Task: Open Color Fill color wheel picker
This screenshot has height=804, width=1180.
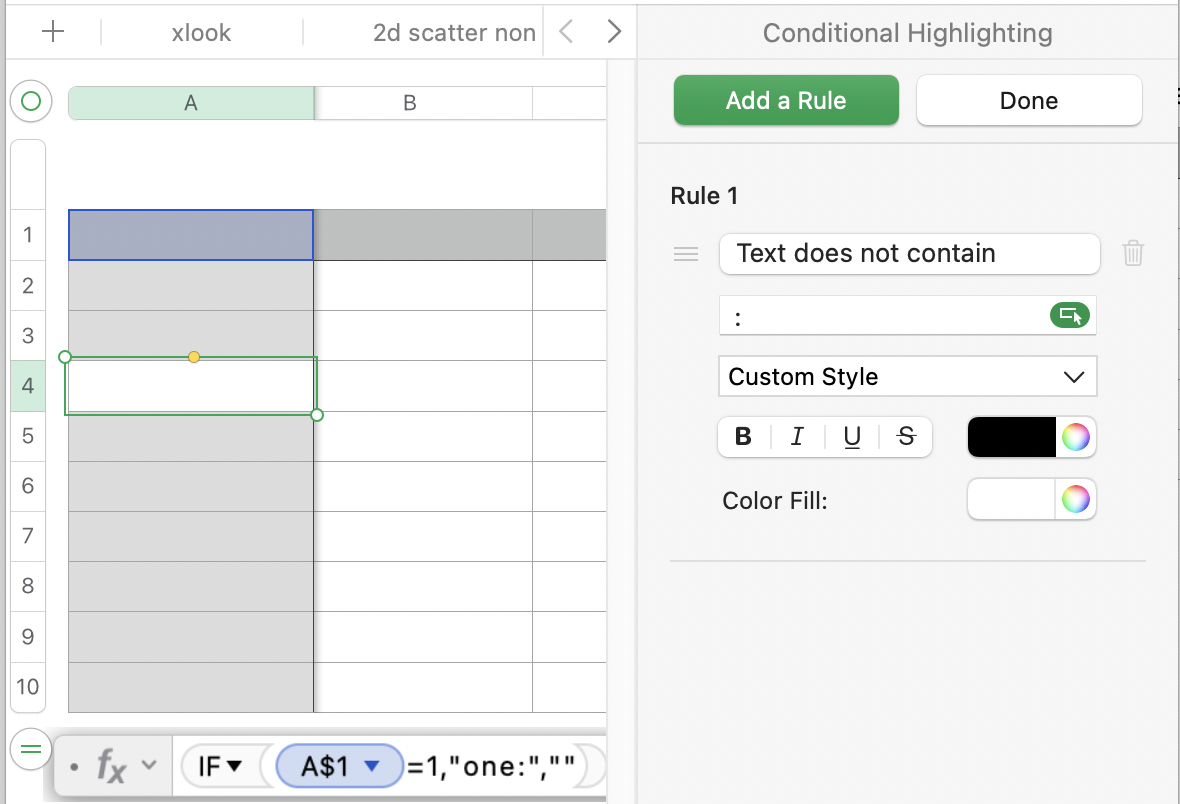Action: coord(1075,499)
